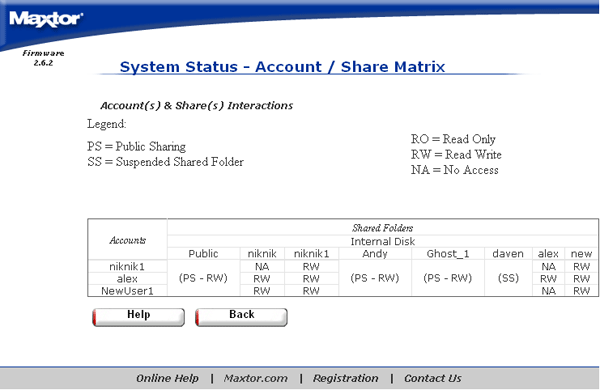Screen dimensions: 600x390
Task: Click the Shared Folders table header
Action: (x=382, y=228)
